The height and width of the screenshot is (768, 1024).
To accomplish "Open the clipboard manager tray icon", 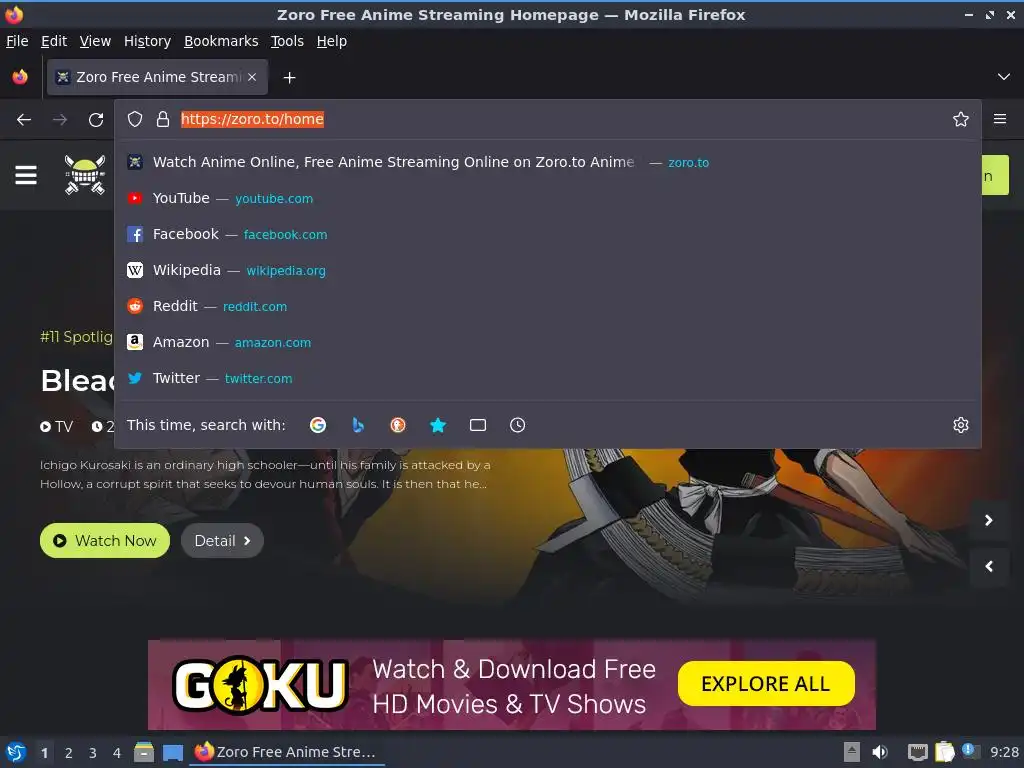I will (944, 752).
